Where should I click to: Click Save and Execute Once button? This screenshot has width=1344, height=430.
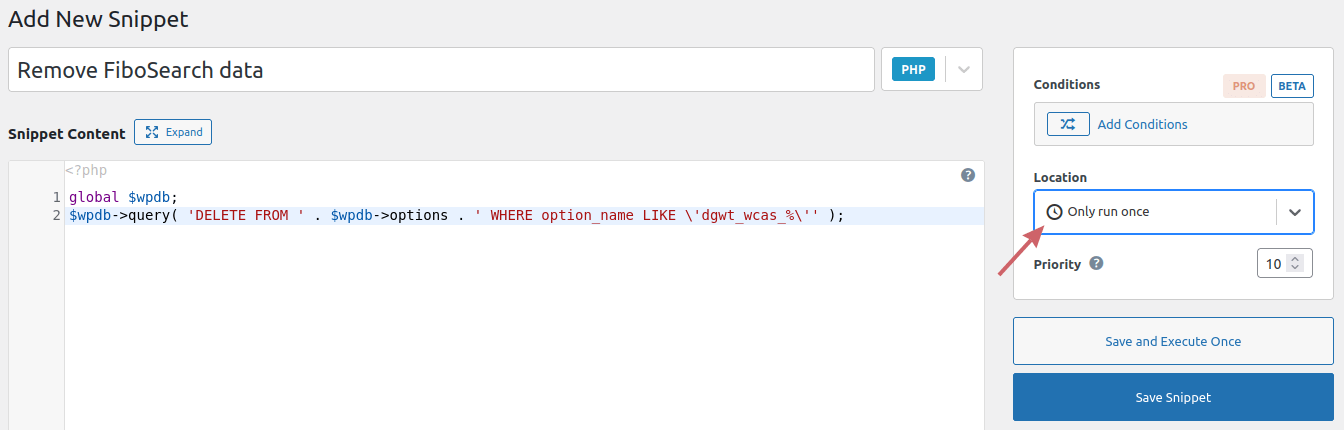(x=1173, y=341)
